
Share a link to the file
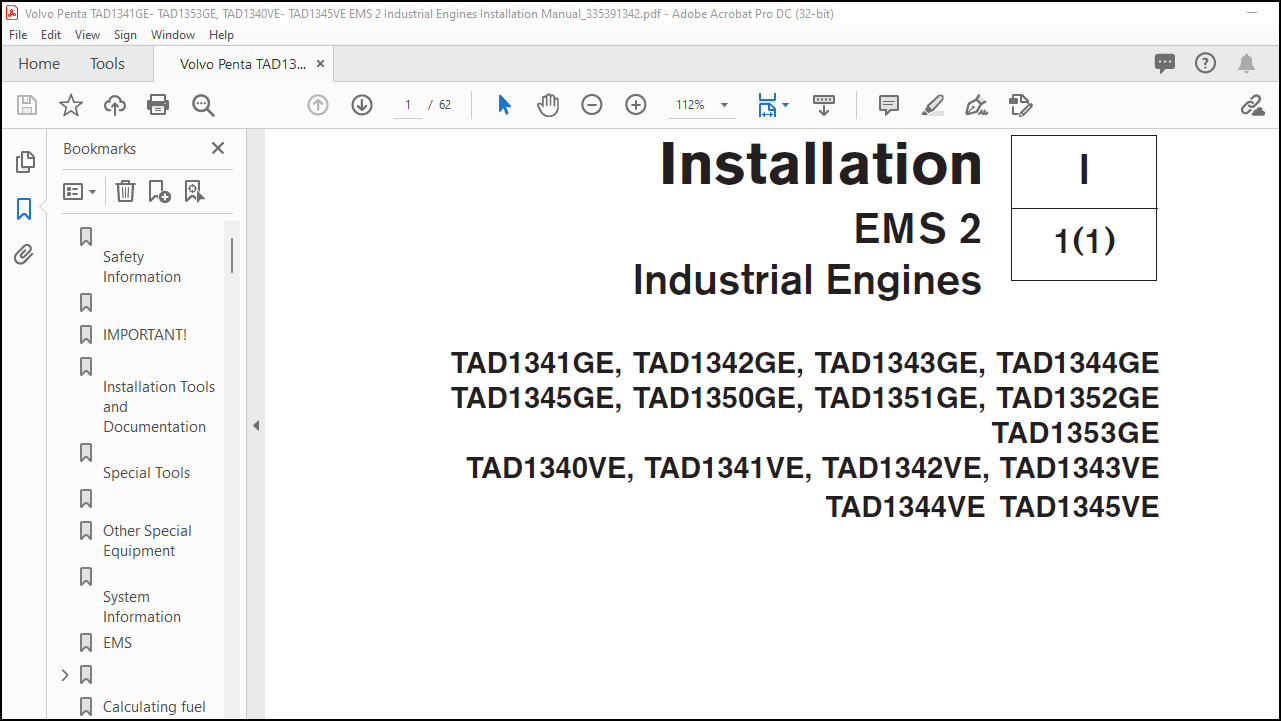(x=1252, y=105)
